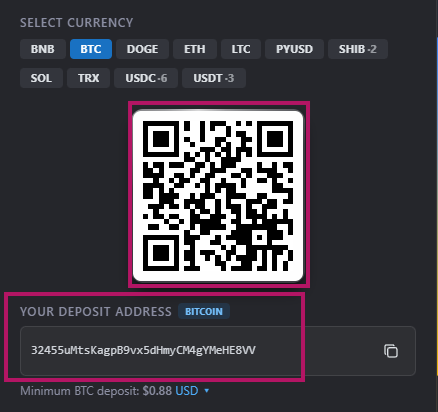Expand USDC network choices

tap(146, 78)
